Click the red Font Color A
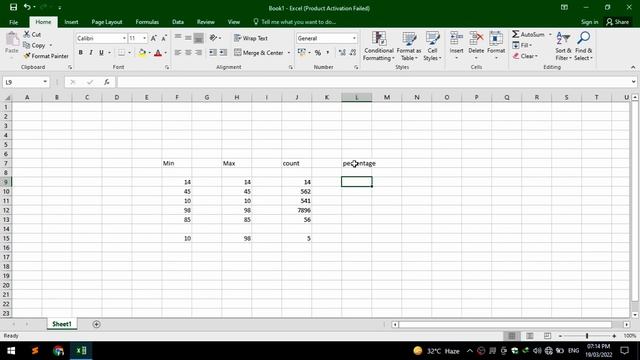This screenshot has width=640, height=360. pyautogui.click(x=158, y=53)
